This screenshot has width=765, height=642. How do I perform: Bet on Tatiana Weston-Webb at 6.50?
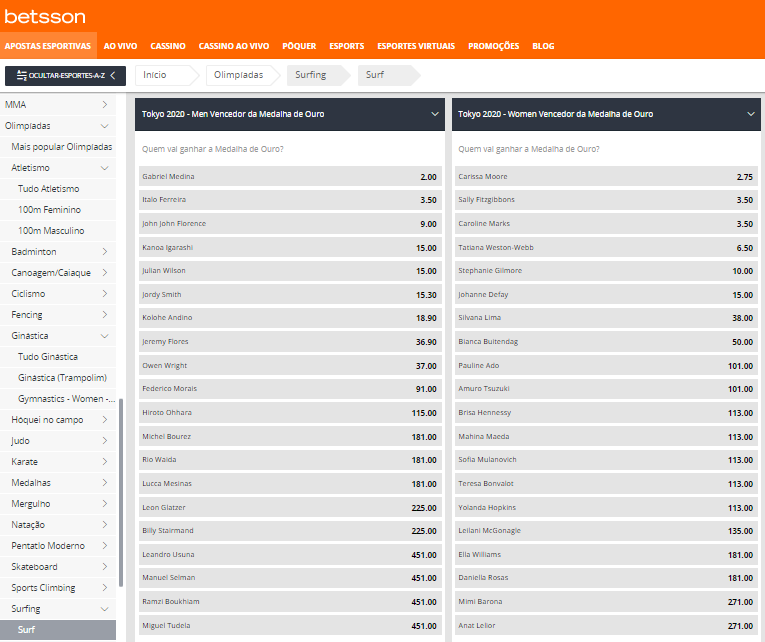point(606,248)
